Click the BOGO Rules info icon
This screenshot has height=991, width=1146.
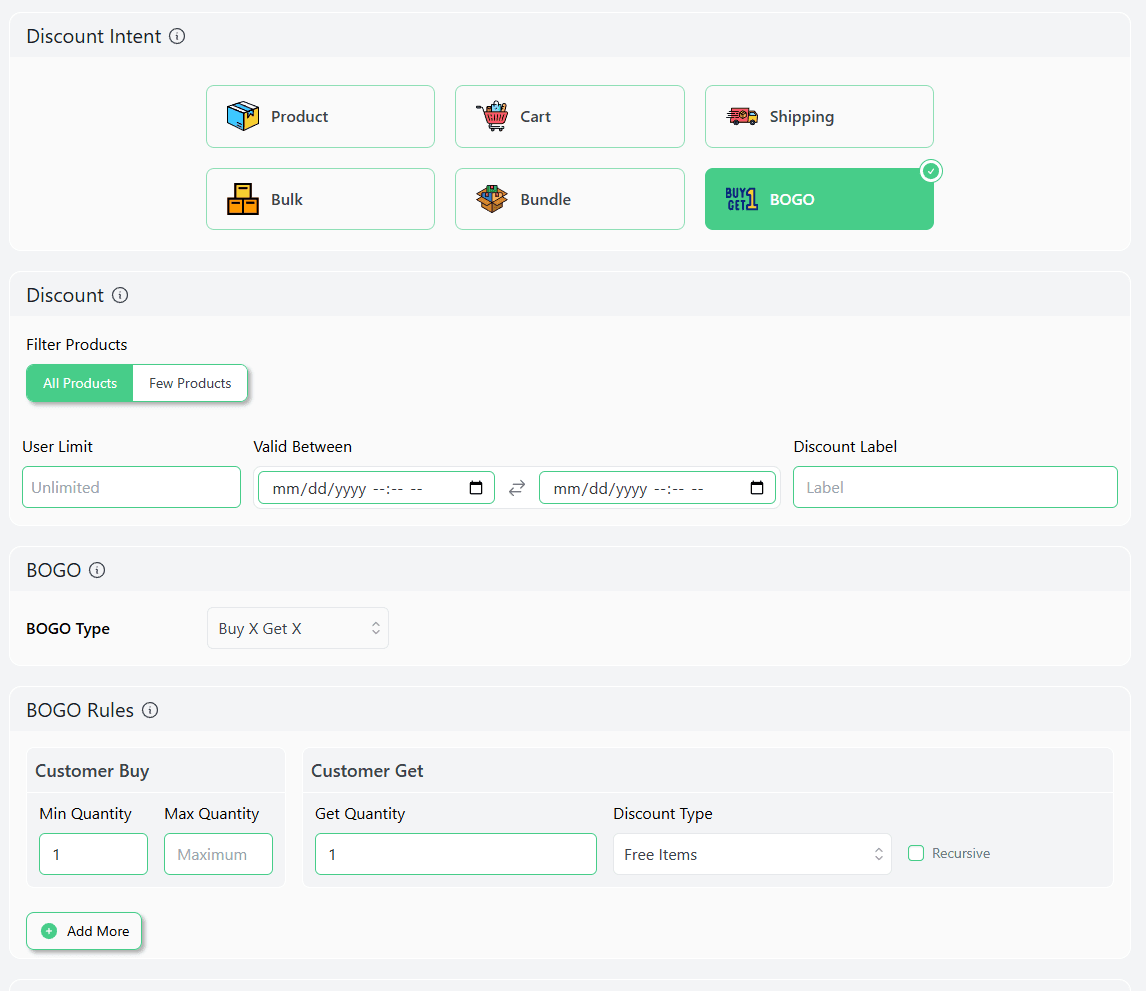[150, 710]
